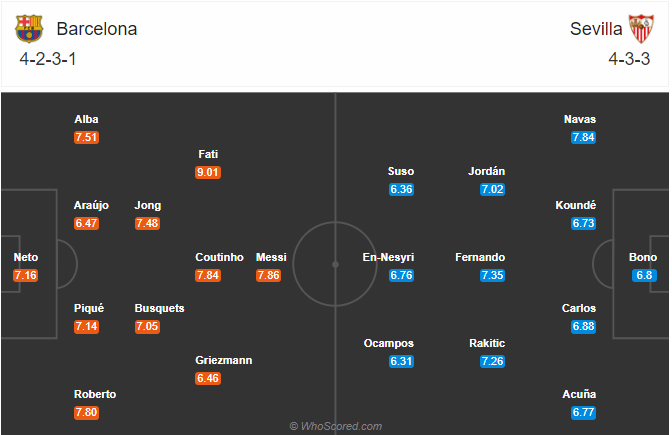The width and height of the screenshot is (672, 435).
Task: Open the Sevilla team name link
Action: click(x=596, y=29)
